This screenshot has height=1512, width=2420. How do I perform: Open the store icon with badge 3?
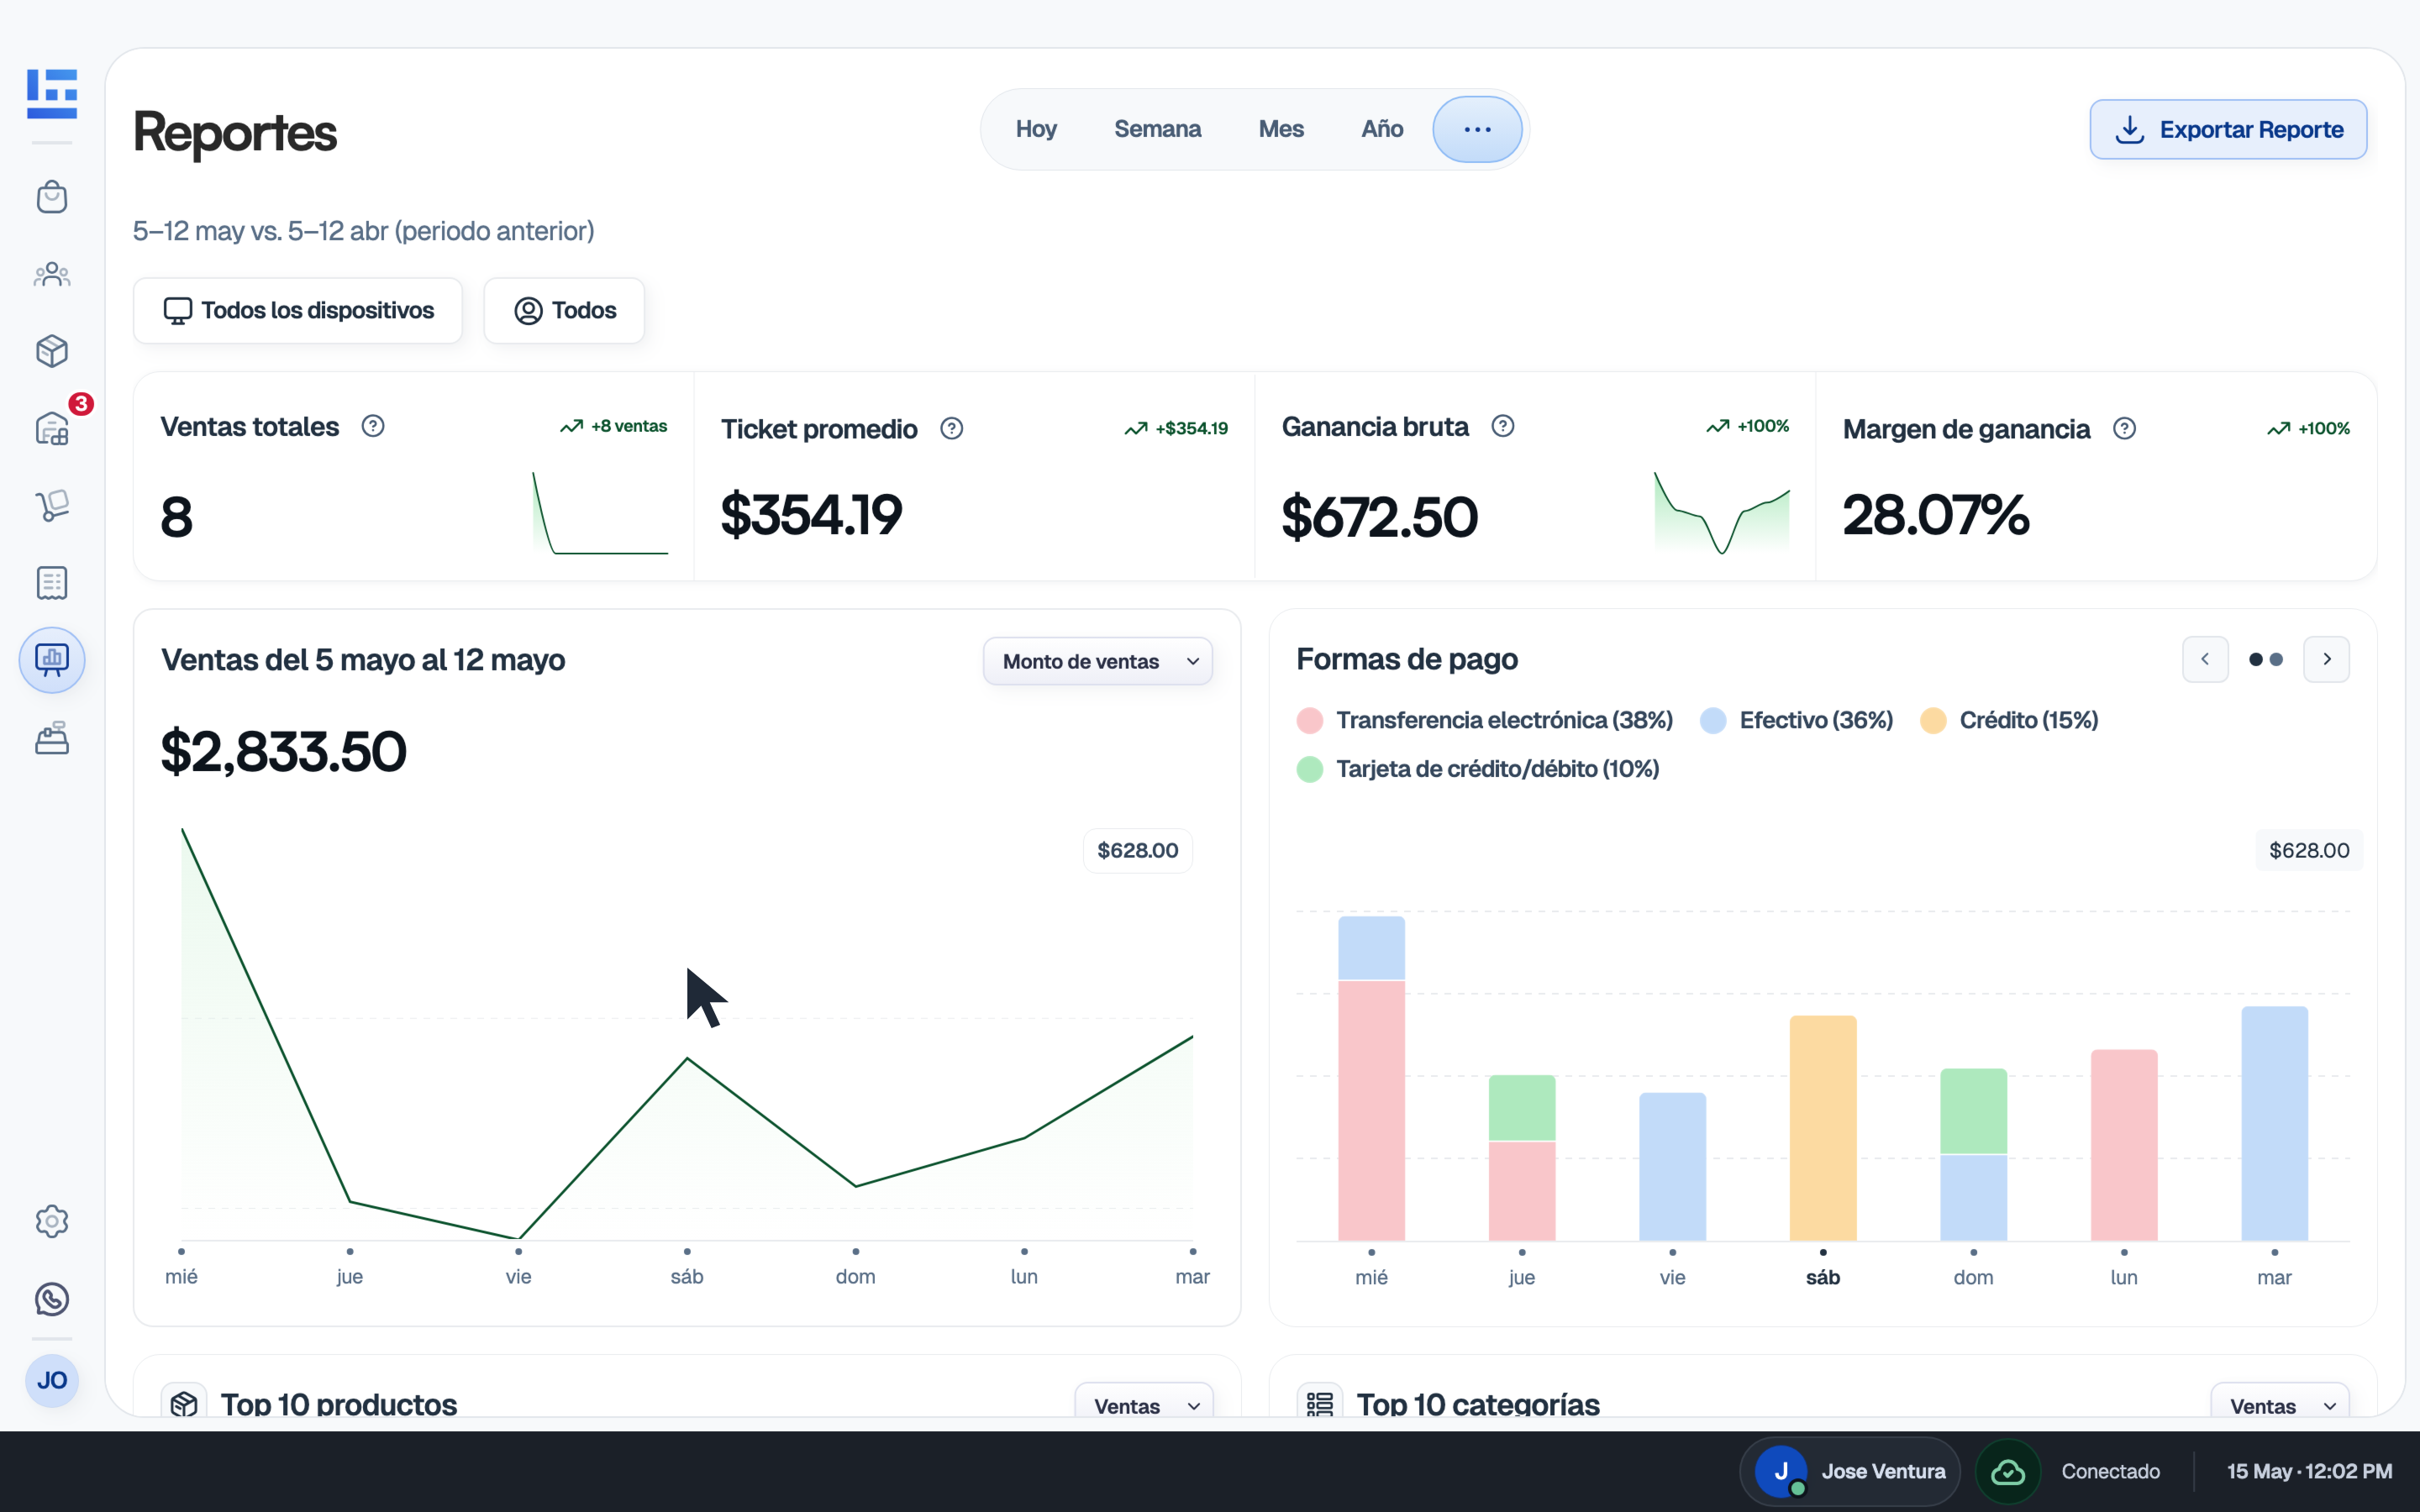click(52, 428)
